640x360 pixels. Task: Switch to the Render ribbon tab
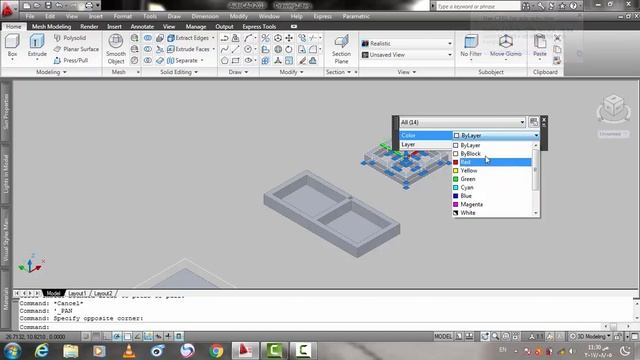[x=89, y=27]
